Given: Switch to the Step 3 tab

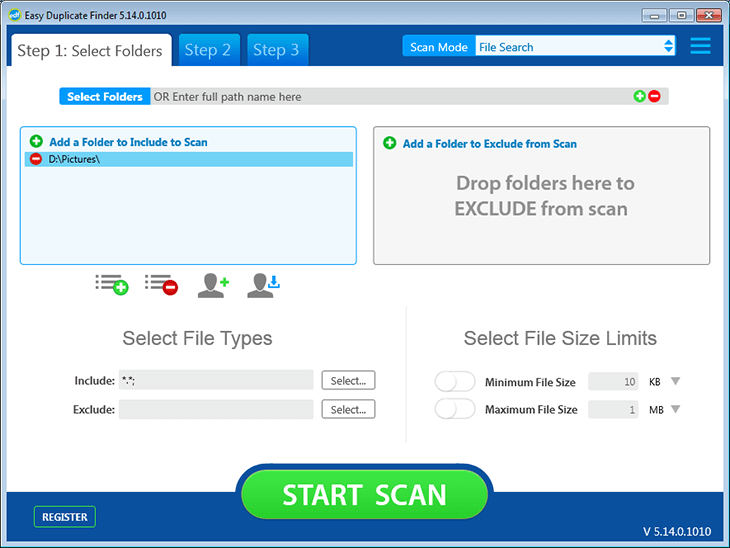Looking at the screenshot, I should [277, 49].
